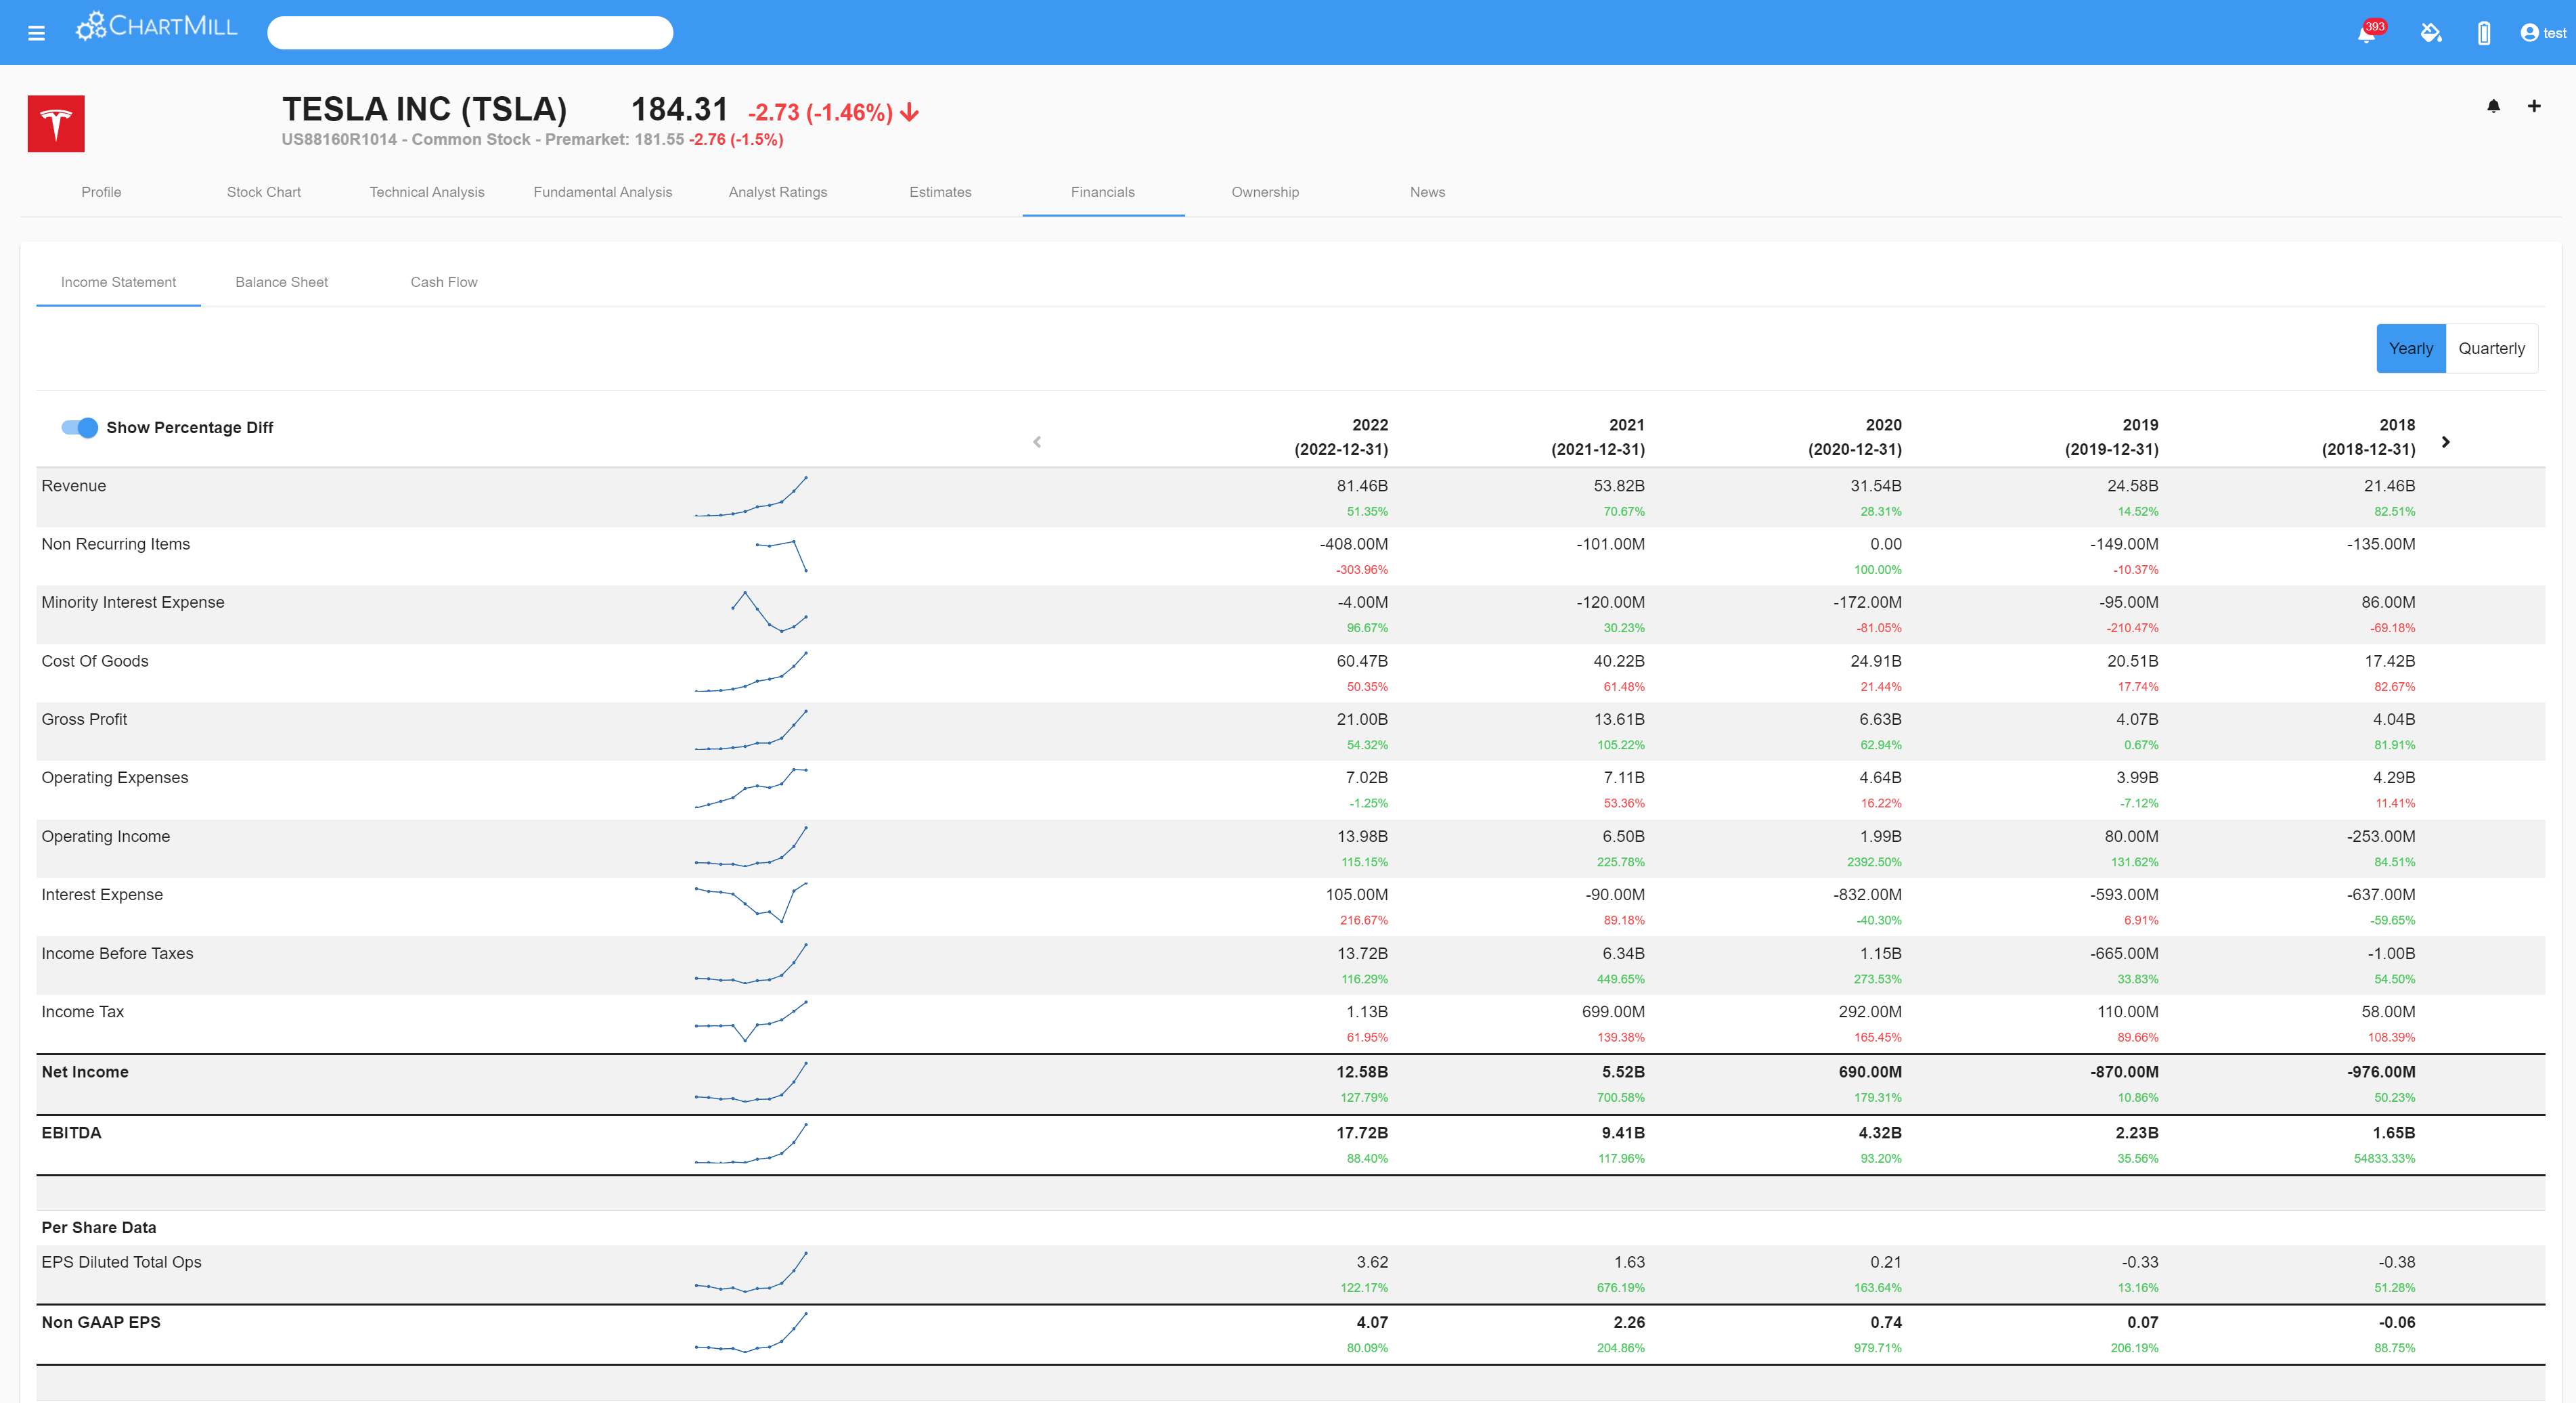2576x1403 pixels.
Task: Click the Income Tax sparkline
Action: click(x=751, y=1021)
